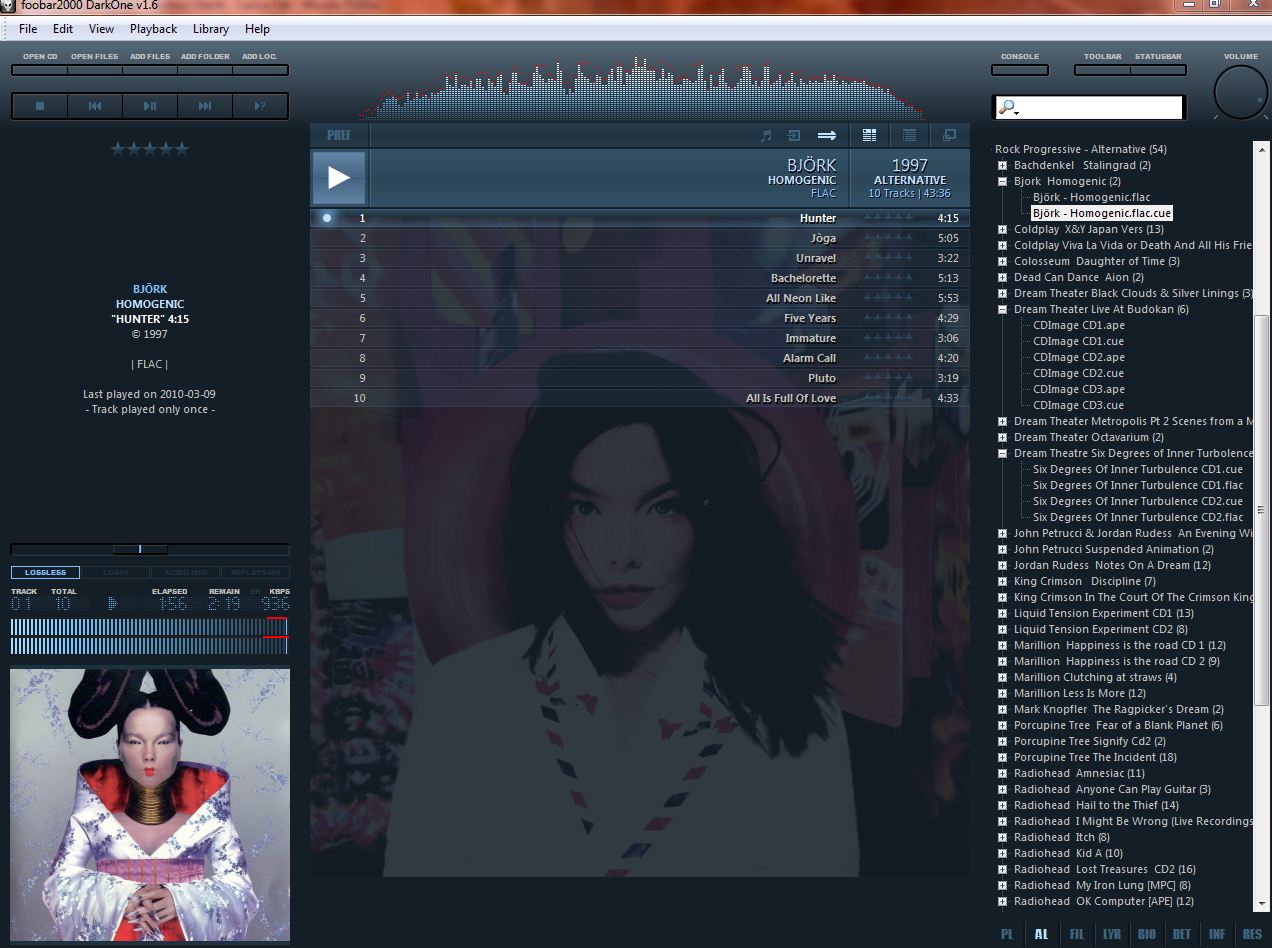
Task: Click the music note icon in playlist toolbar
Action: pyautogui.click(x=767, y=135)
